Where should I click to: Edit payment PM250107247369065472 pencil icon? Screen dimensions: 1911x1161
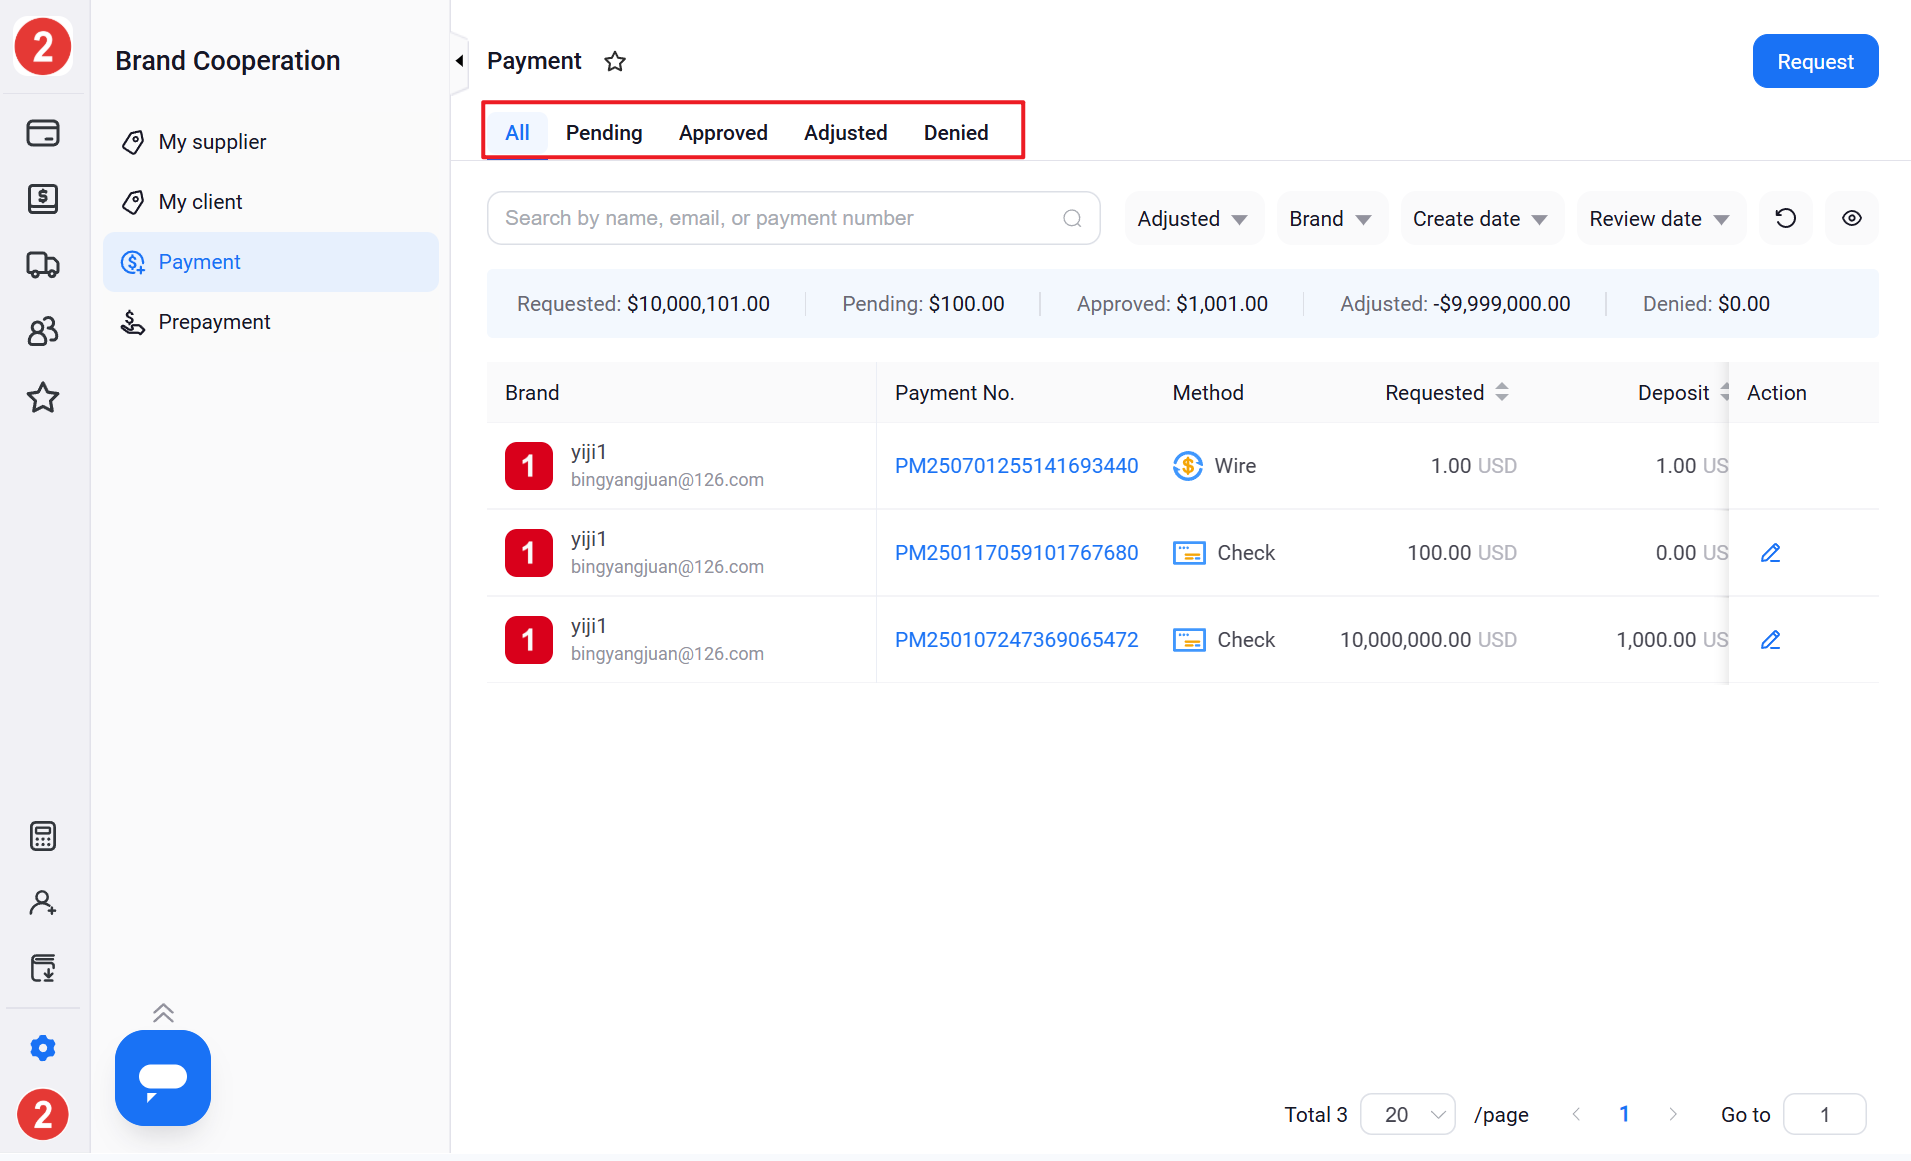1770,640
